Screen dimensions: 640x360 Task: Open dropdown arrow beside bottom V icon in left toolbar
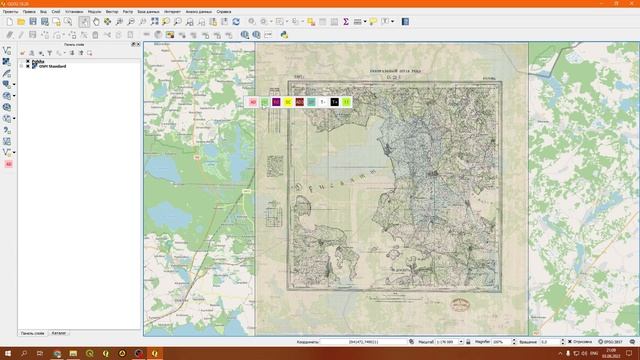pyautogui.click(x=14, y=153)
